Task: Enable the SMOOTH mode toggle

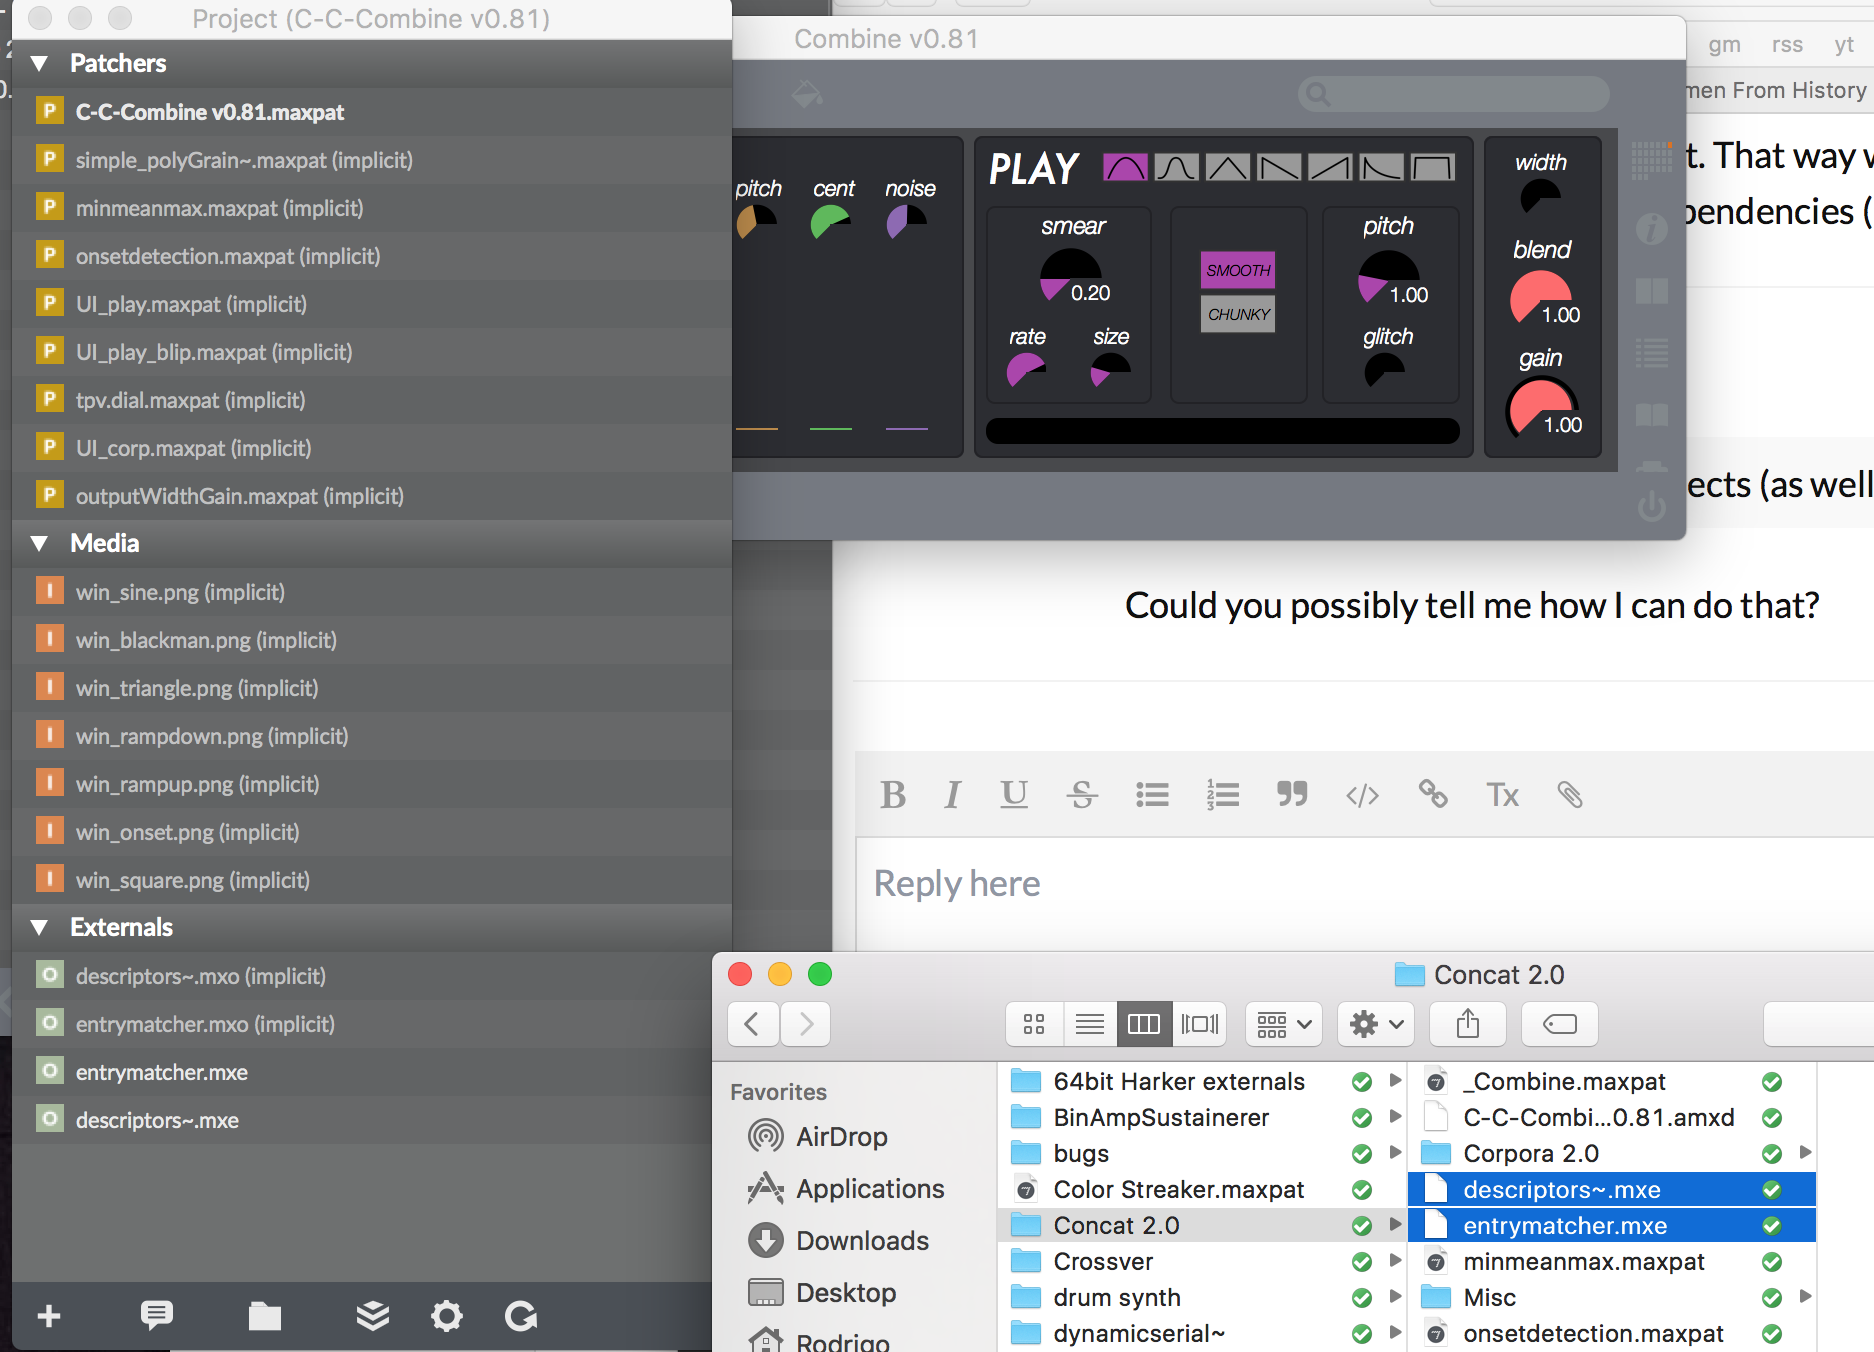Action: click(1238, 270)
